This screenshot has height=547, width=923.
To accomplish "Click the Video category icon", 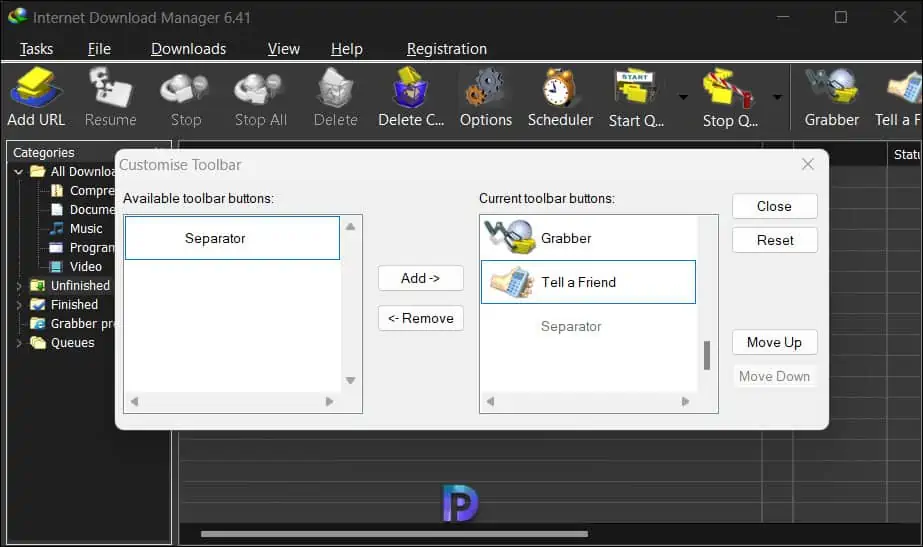I will point(57,266).
